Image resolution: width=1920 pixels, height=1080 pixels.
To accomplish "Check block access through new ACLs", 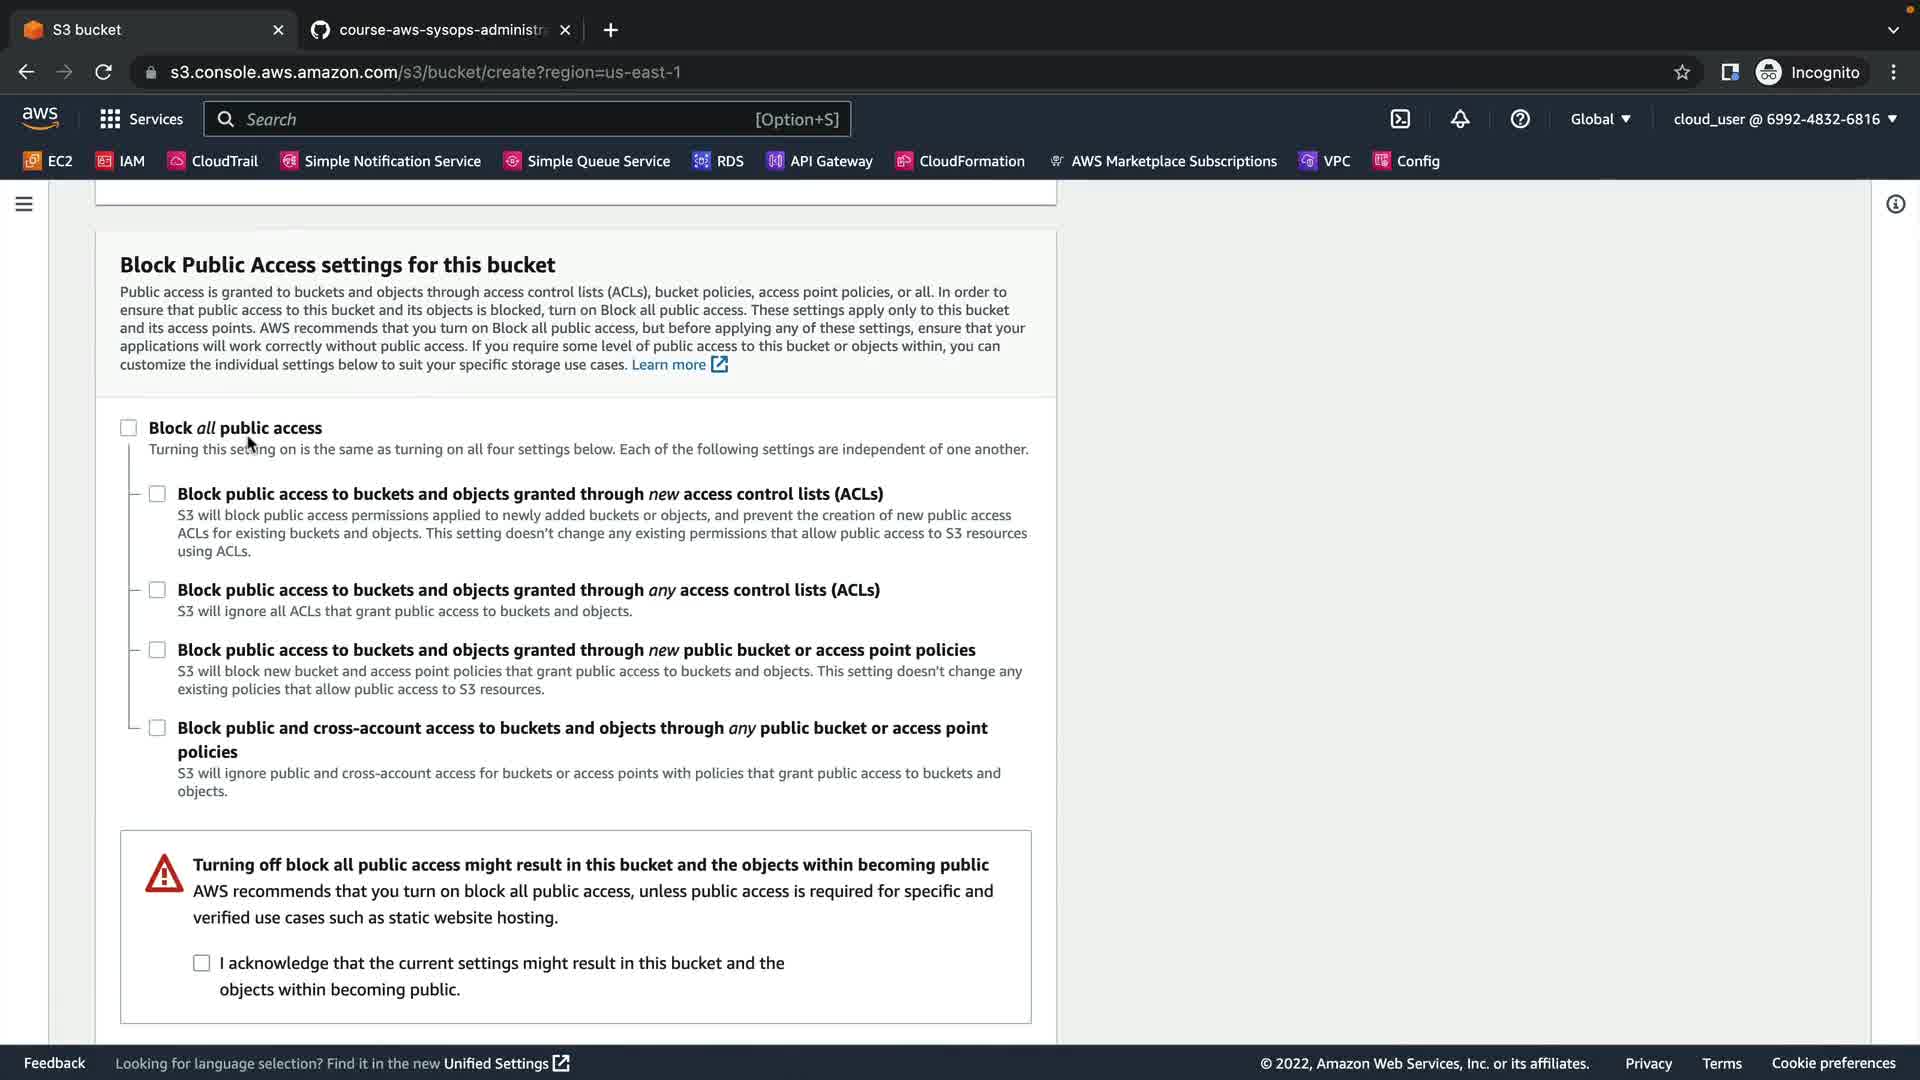I will click(157, 494).
